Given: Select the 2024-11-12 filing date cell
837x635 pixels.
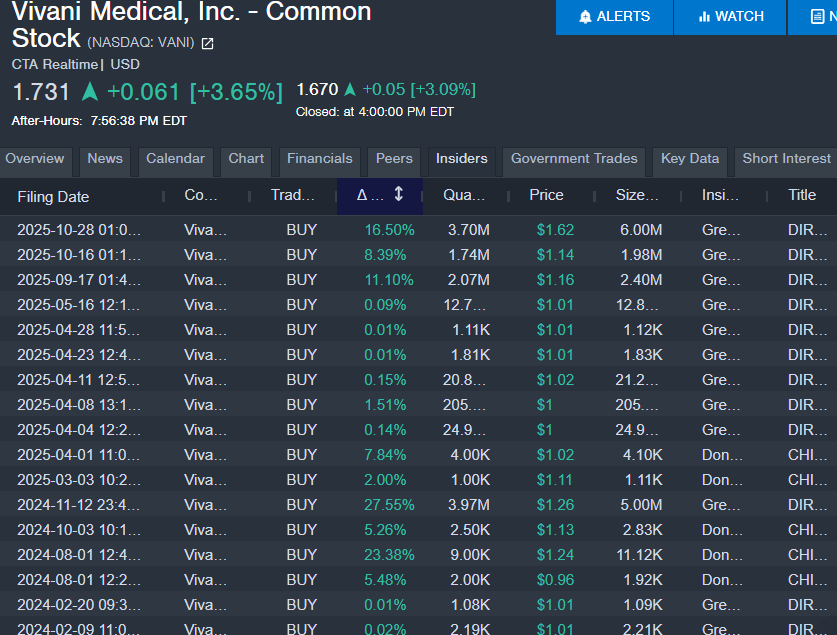Looking at the screenshot, I should pyautogui.click(x=79, y=505).
